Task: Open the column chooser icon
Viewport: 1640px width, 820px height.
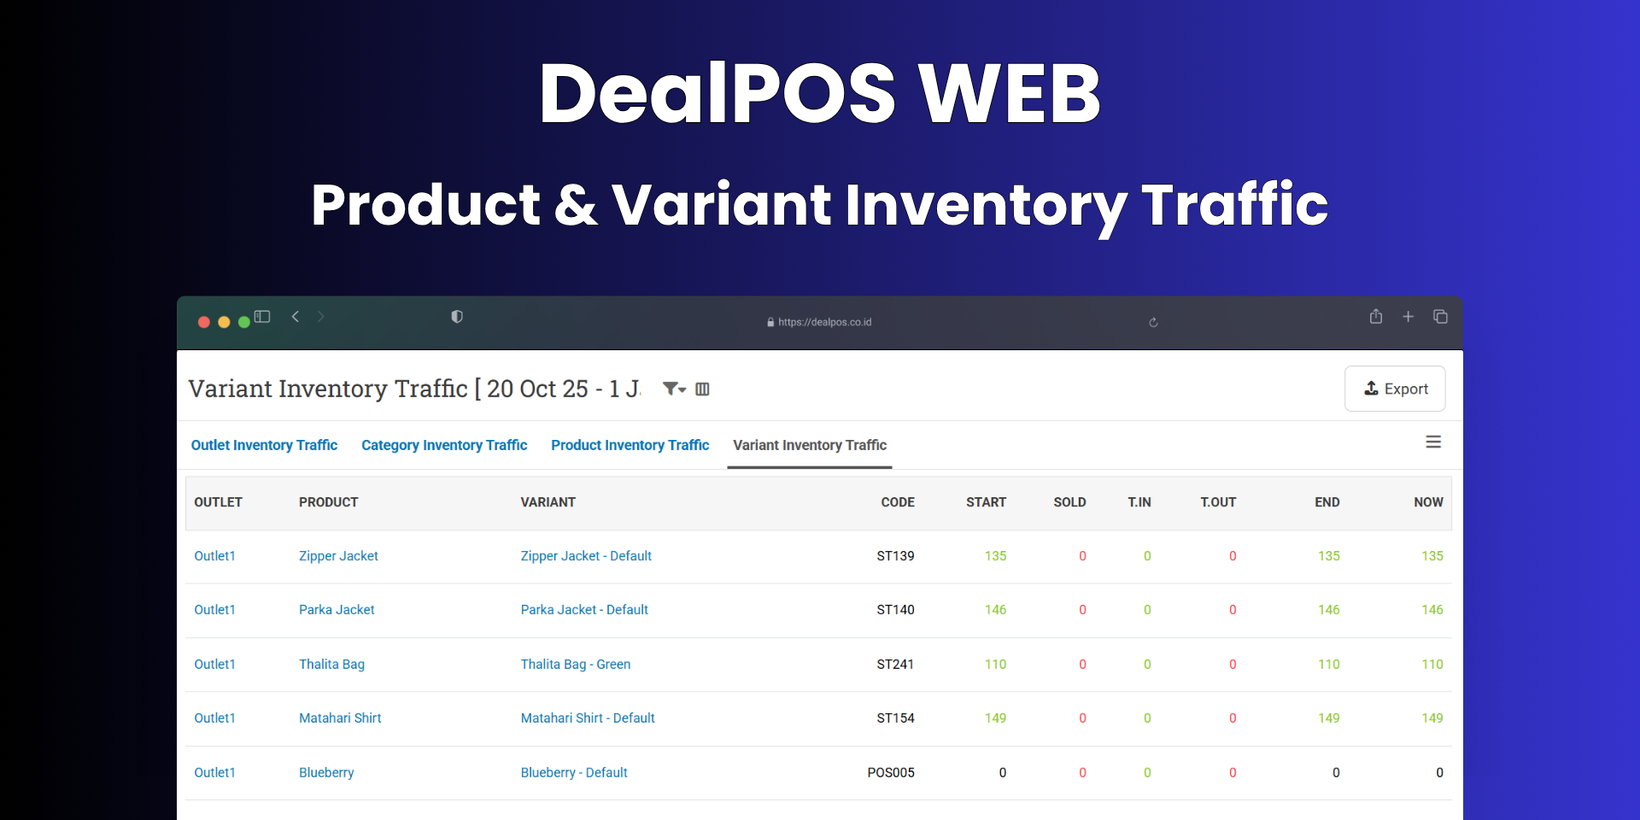Action: pyautogui.click(x=703, y=389)
